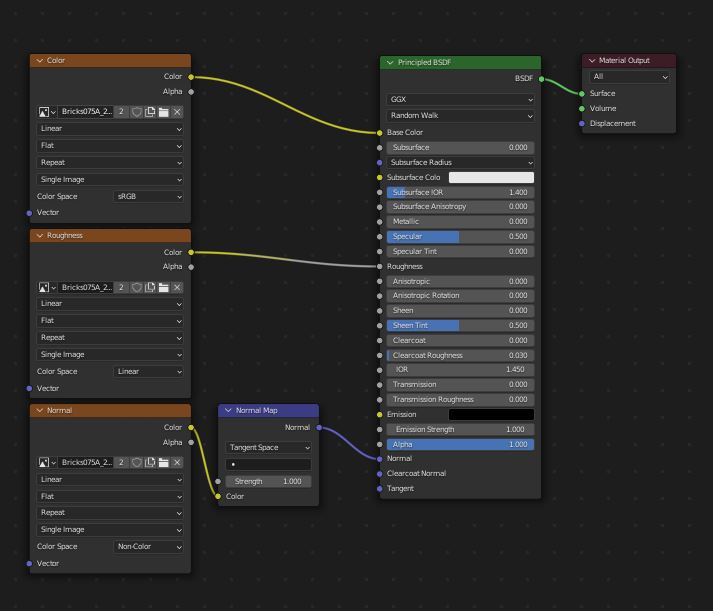Open Flat projection dropdown in Color node
713x611 pixels.
(x=110, y=145)
